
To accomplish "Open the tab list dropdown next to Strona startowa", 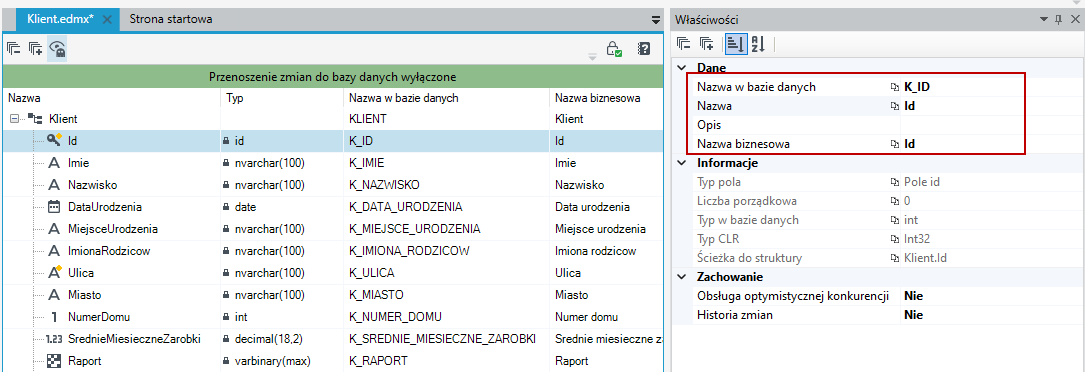I will pyautogui.click(x=656, y=20).
